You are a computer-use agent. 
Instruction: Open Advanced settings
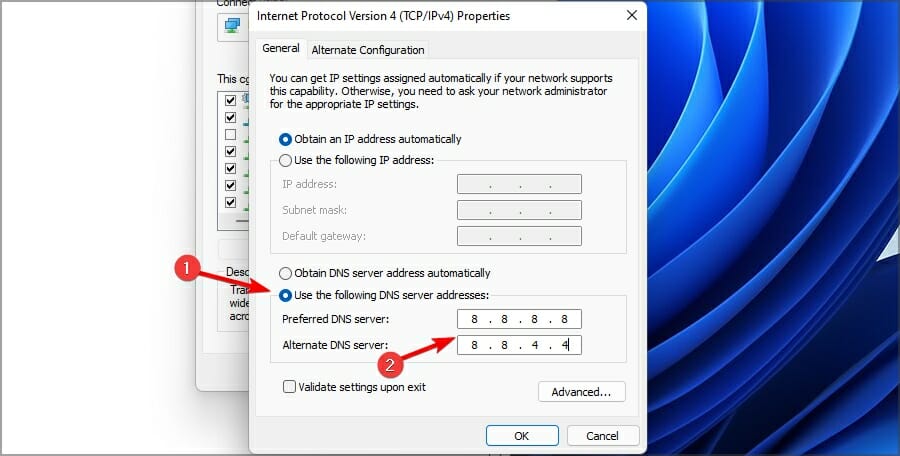[x=581, y=392]
